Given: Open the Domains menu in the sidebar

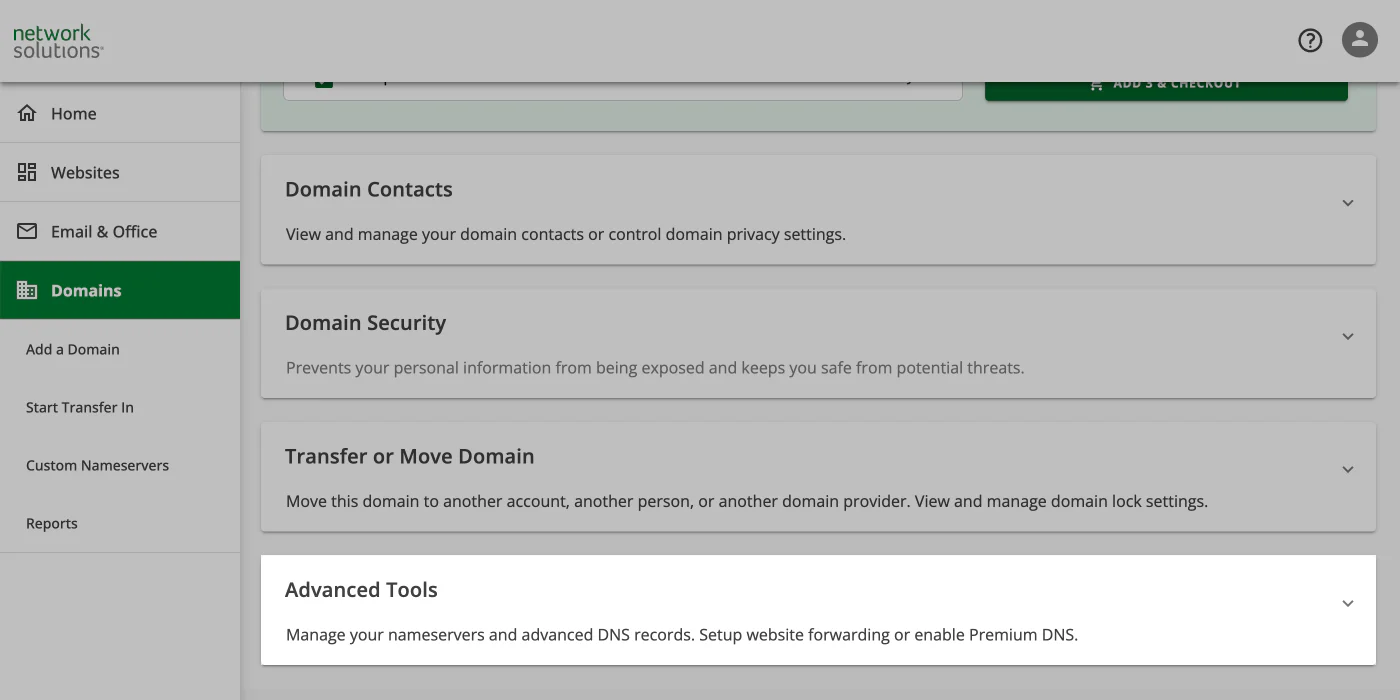Looking at the screenshot, I should pyautogui.click(x=86, y=290).
